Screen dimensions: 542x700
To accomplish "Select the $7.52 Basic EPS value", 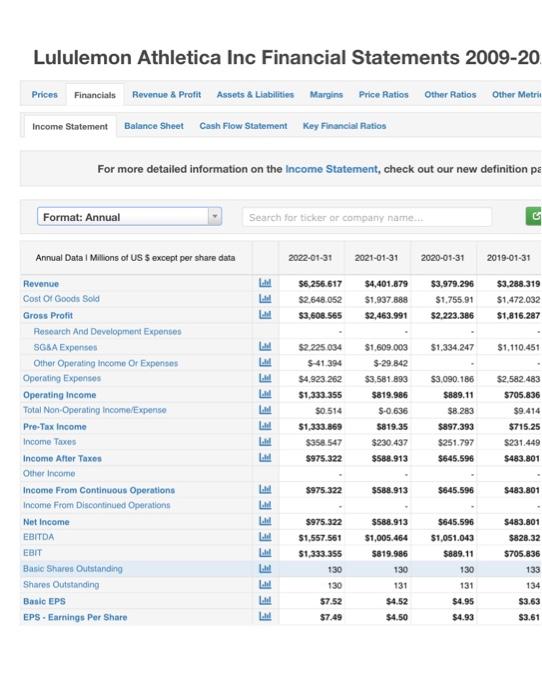I will pos(331,601).
